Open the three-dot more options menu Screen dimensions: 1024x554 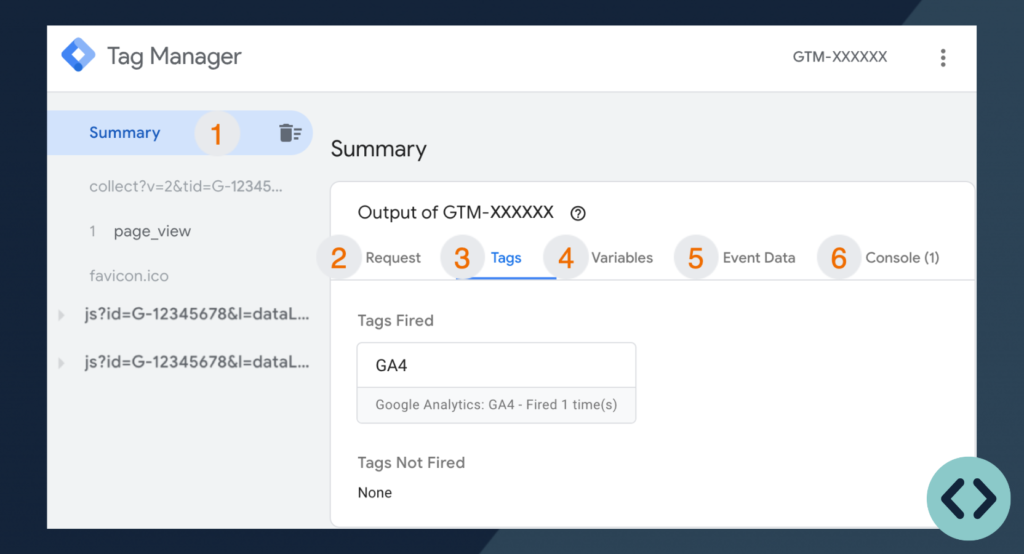pyautogui.click(x=942, y=57)
